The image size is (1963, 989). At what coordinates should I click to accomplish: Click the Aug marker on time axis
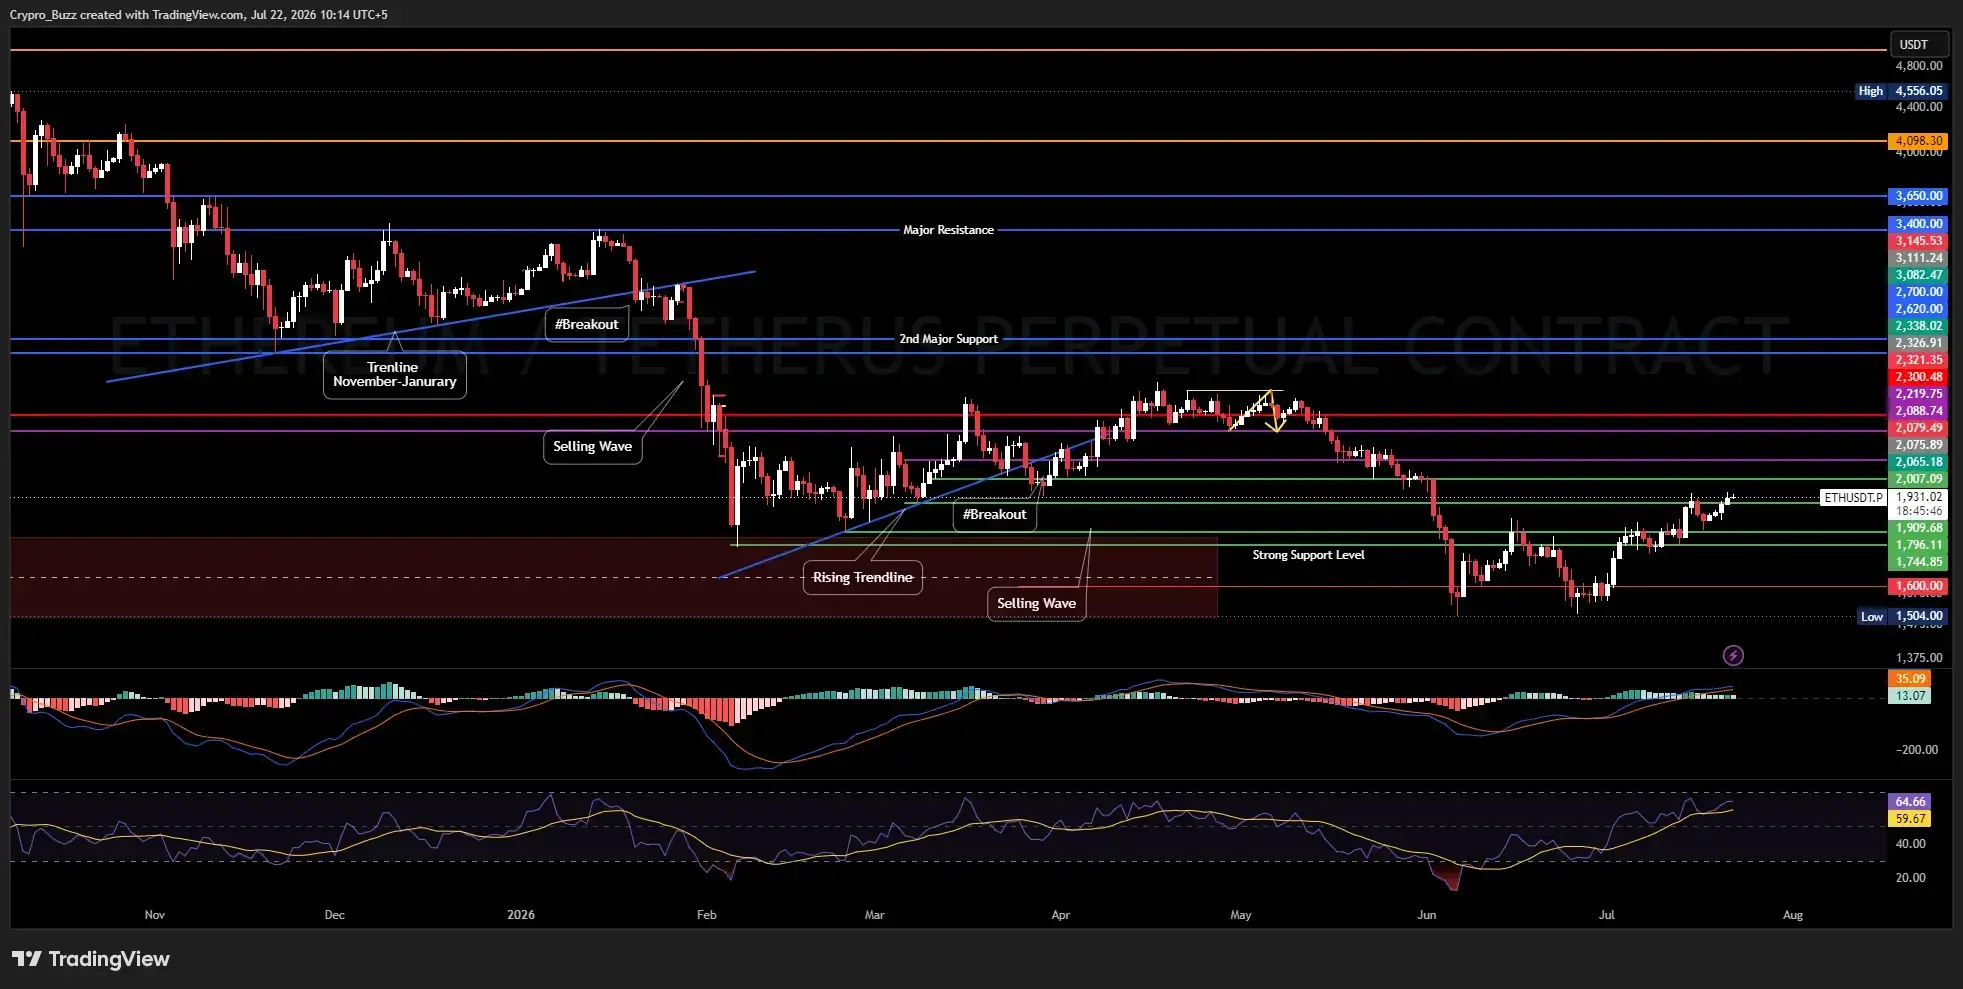[x=1793, y=915]
